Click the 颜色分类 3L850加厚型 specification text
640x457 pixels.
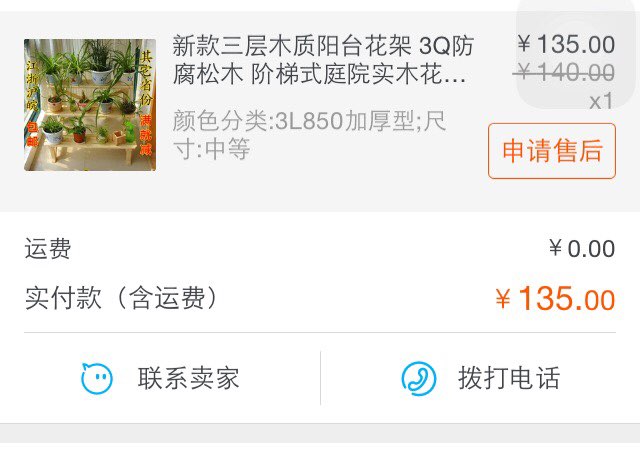point(309,121)
